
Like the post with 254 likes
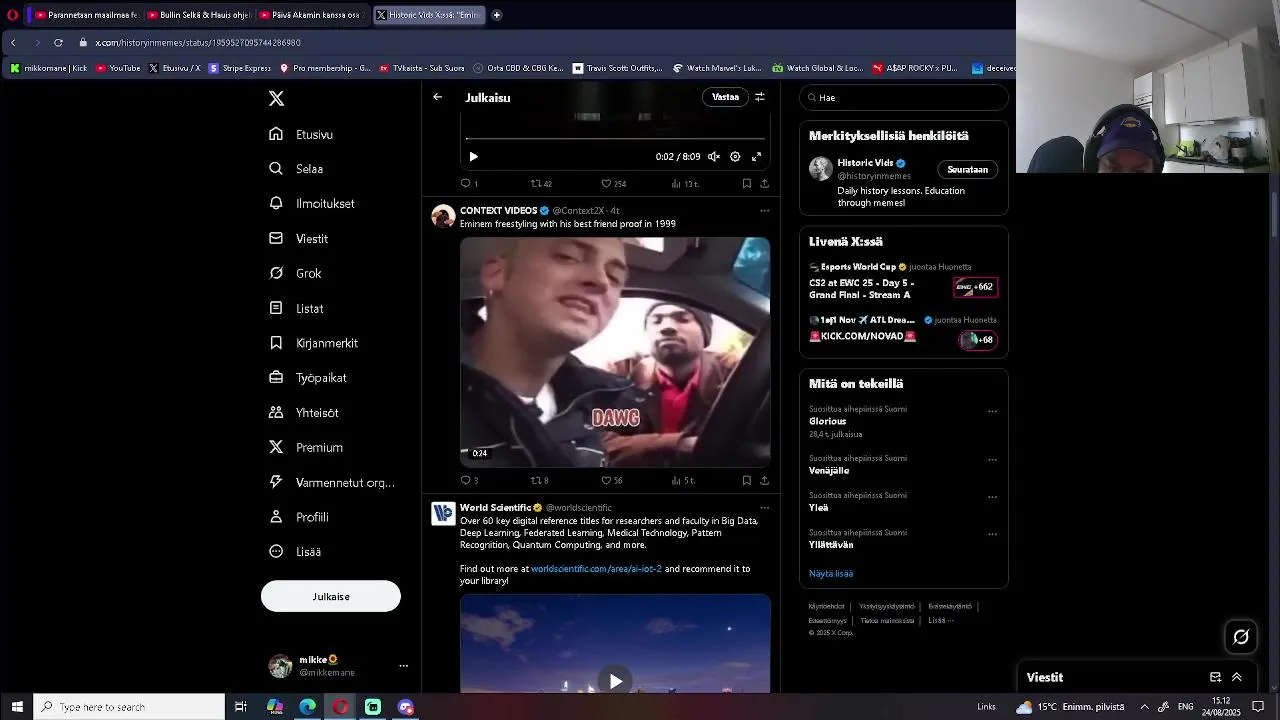(613, 184)
